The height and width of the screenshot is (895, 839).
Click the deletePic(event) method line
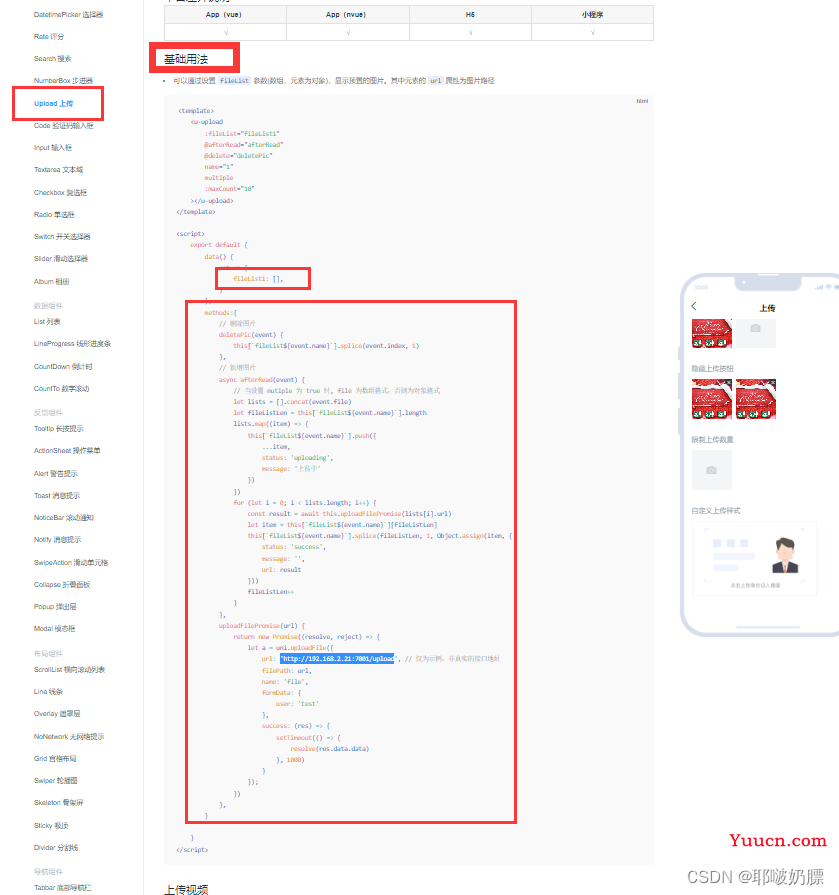(x=251, y=335)
